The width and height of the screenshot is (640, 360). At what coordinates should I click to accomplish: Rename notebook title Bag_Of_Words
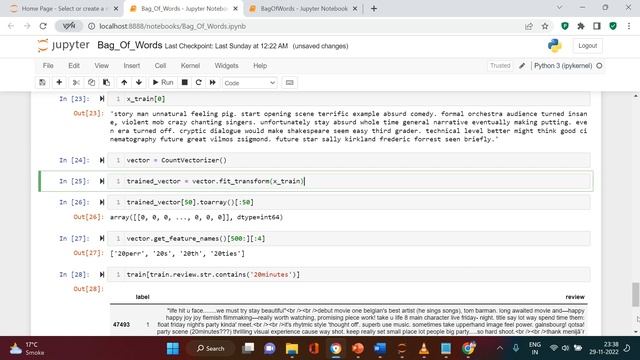(129, 45)
